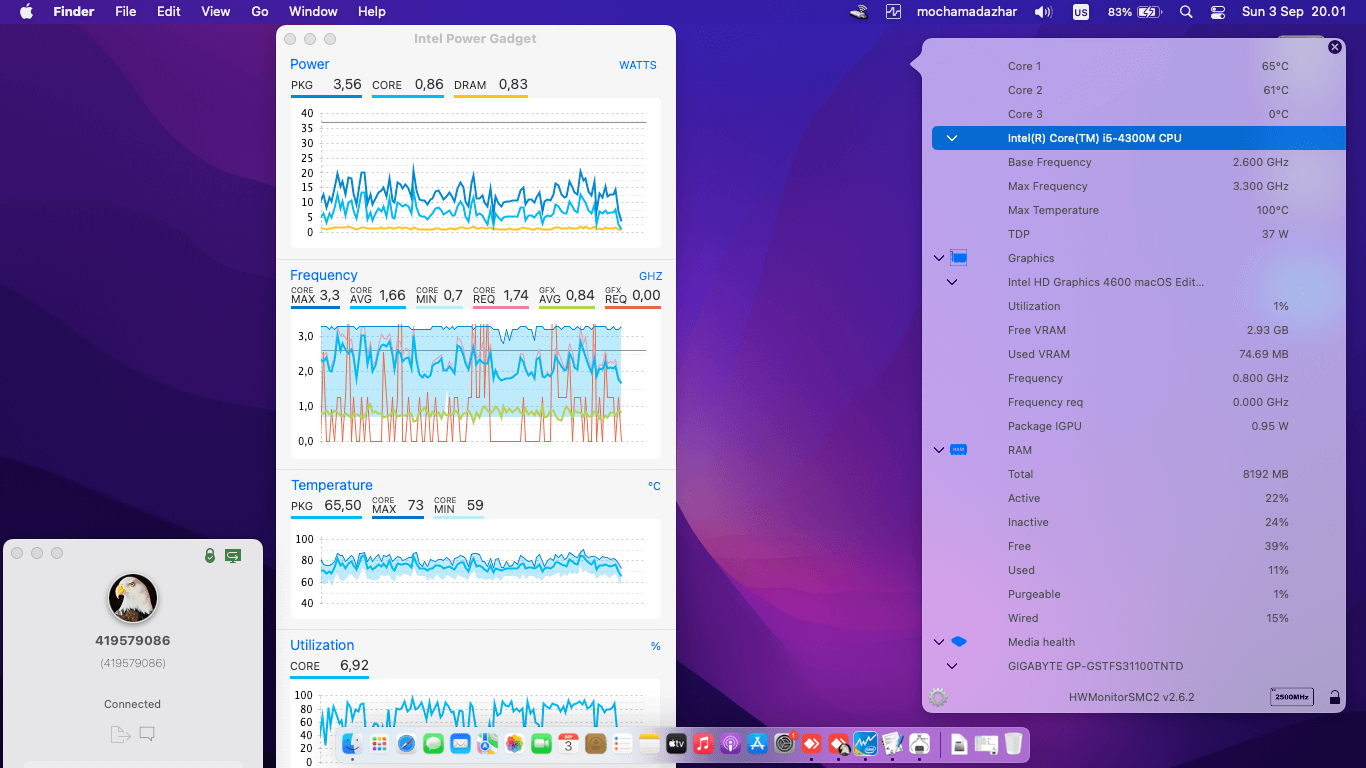Open the Window menu

tap(313, 12)
